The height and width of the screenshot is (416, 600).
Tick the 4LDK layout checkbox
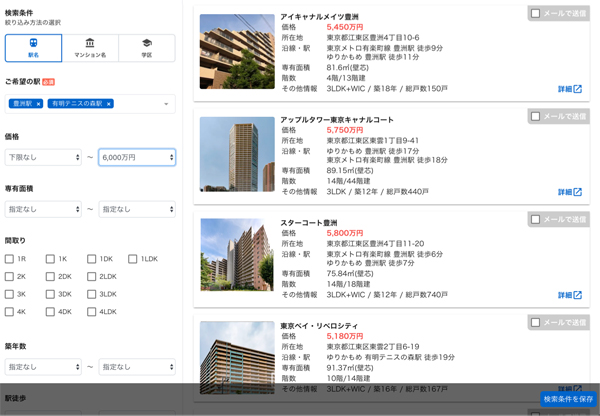92,311
